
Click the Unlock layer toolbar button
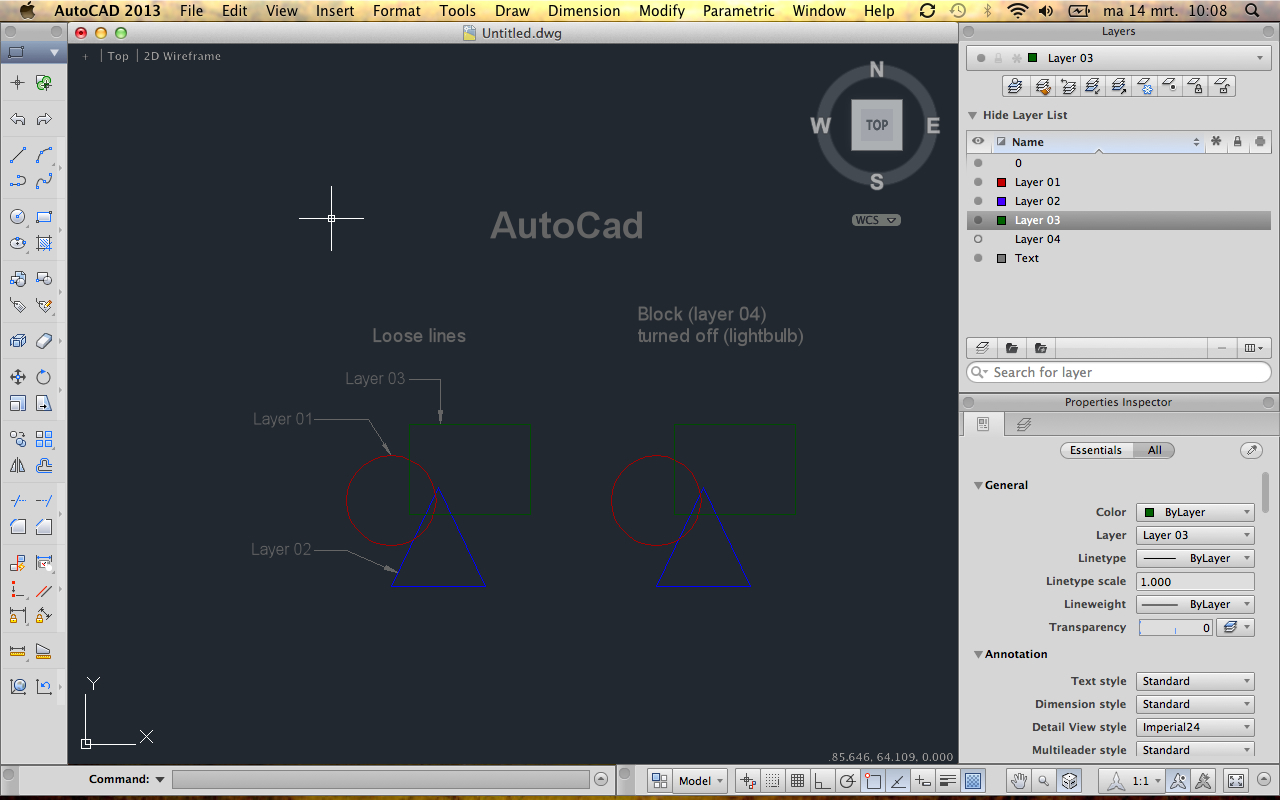pos(1222,86)
